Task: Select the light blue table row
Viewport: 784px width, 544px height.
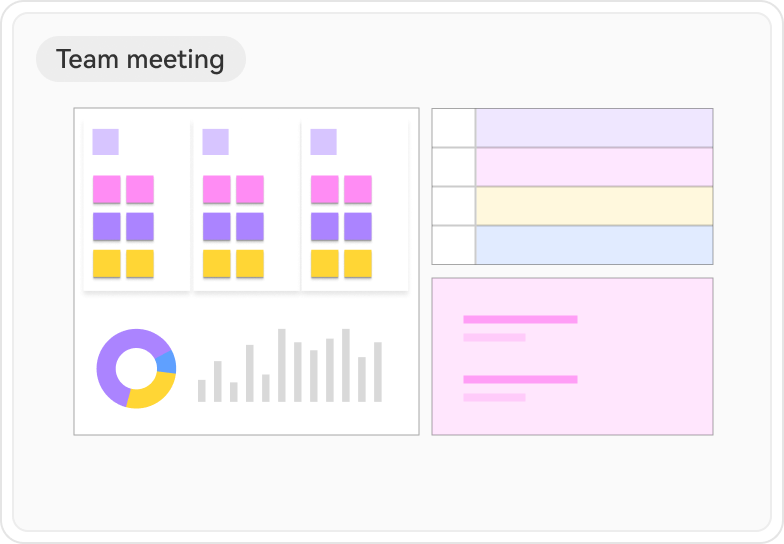Action: (x=594, y=245)
